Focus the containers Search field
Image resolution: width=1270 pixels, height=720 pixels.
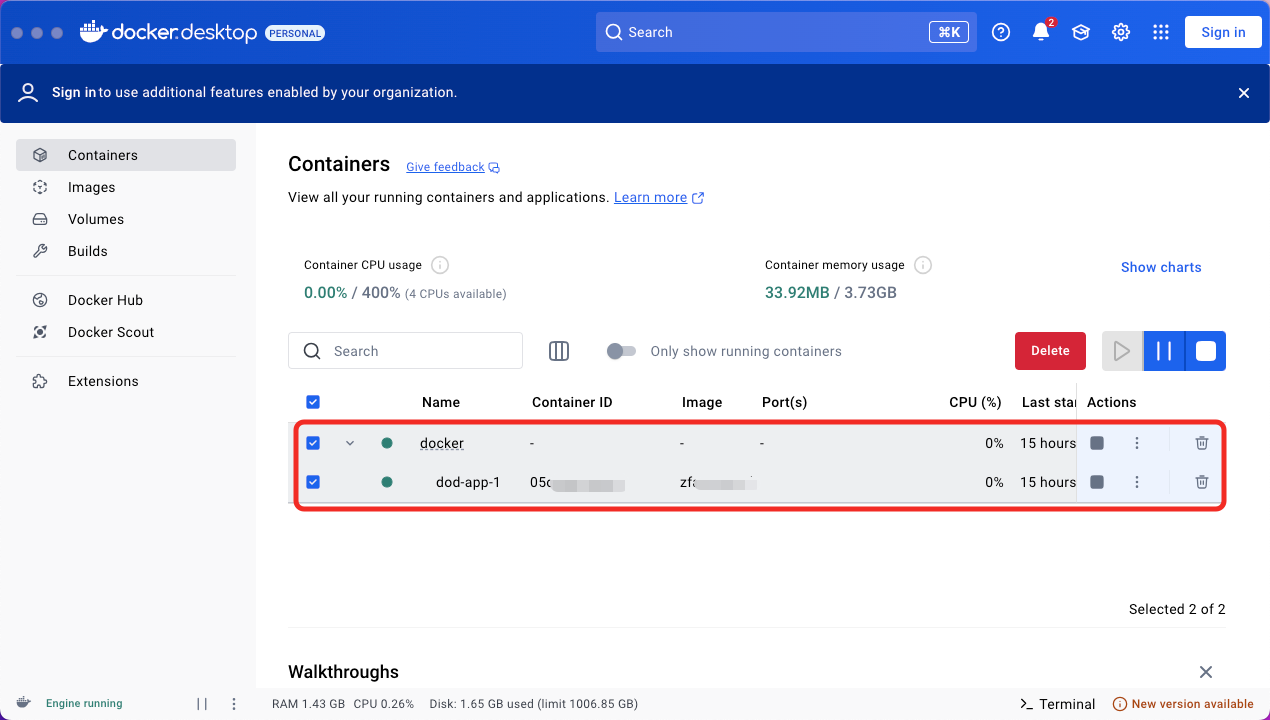tap(405, 351)
